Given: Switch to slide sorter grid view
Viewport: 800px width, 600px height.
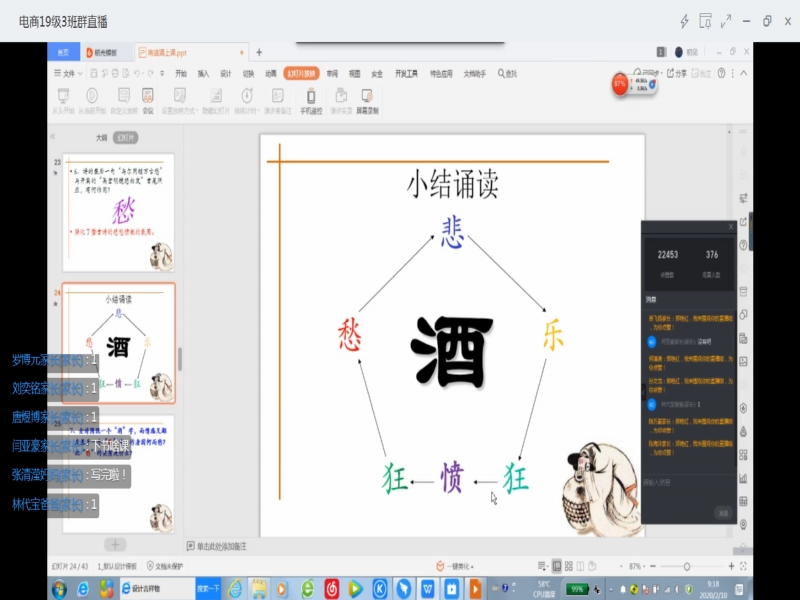Looking at the screenshot, I should tap(568, 566).
